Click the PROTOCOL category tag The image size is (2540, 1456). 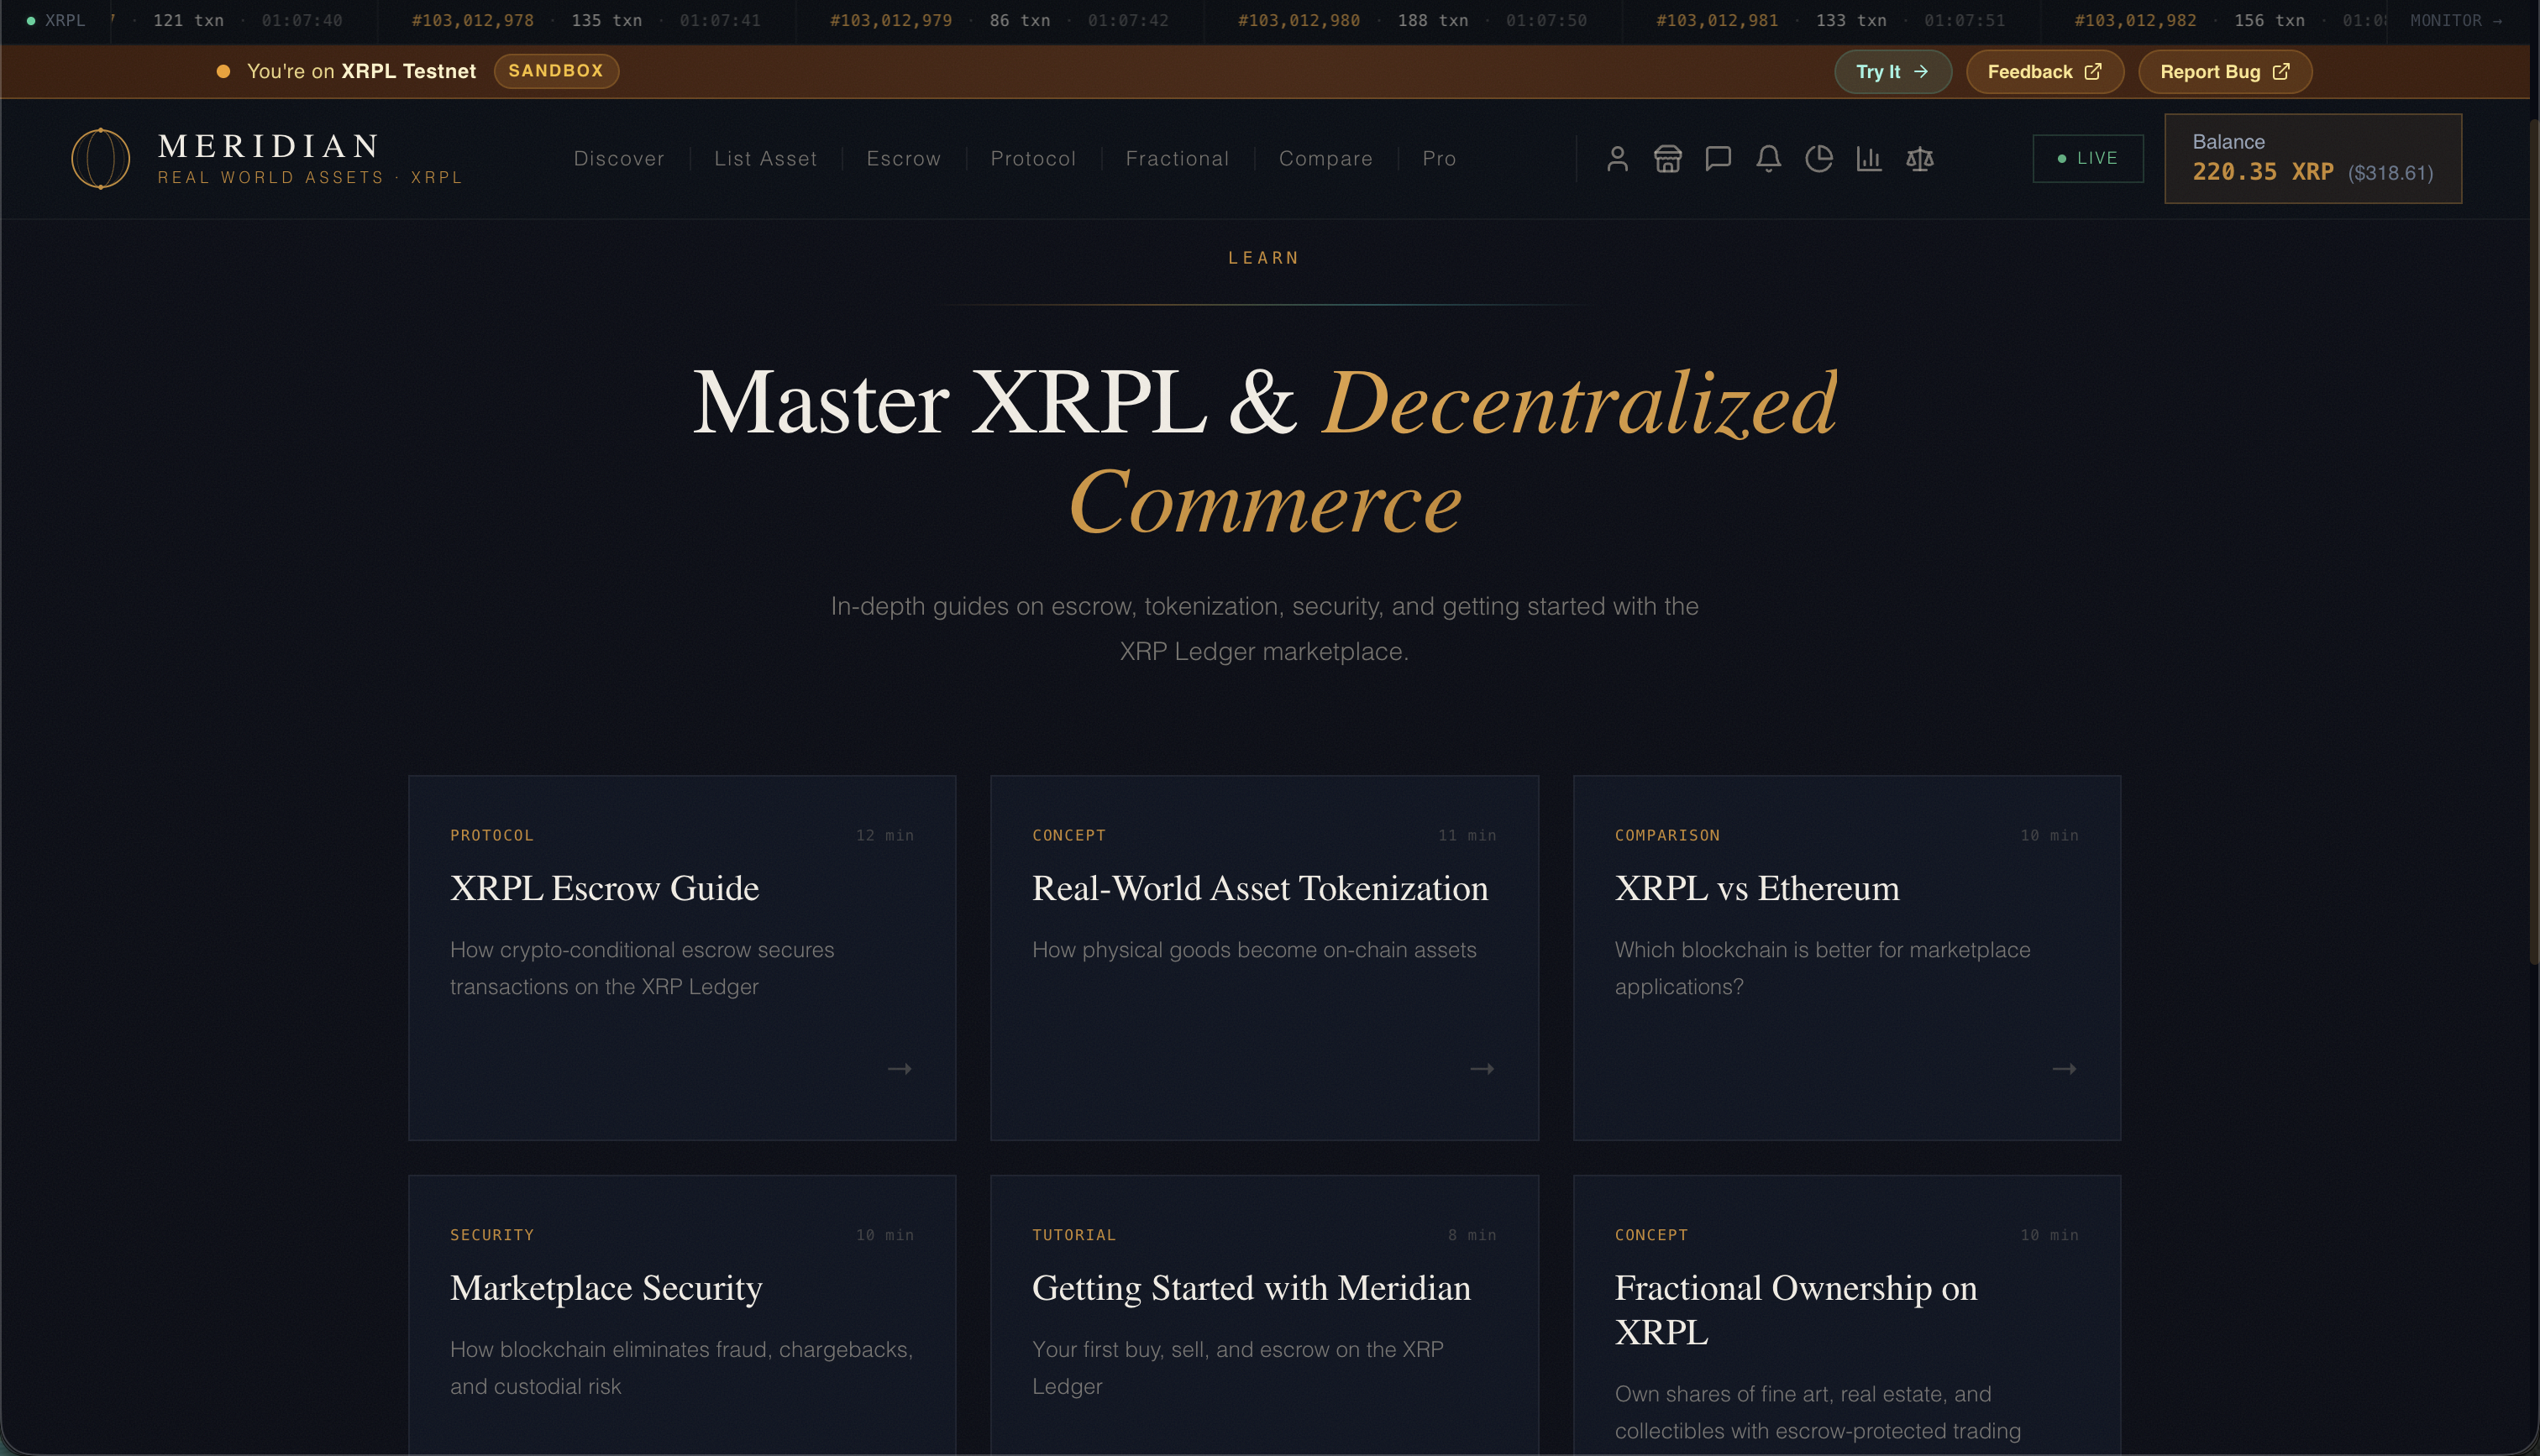[492, 835]
